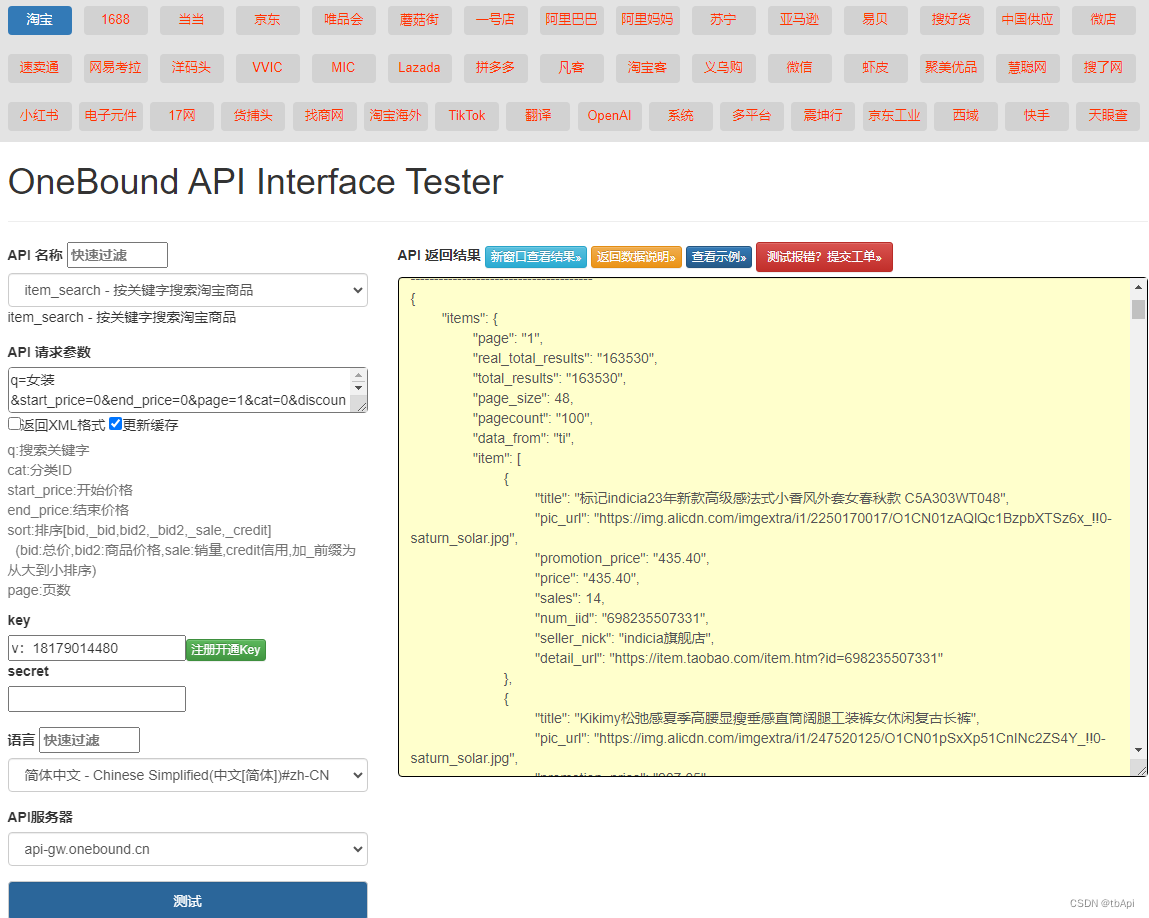The image size is (1149, 918).
Task: Select the VVIC tab
Action: click(x=267, y=67)
